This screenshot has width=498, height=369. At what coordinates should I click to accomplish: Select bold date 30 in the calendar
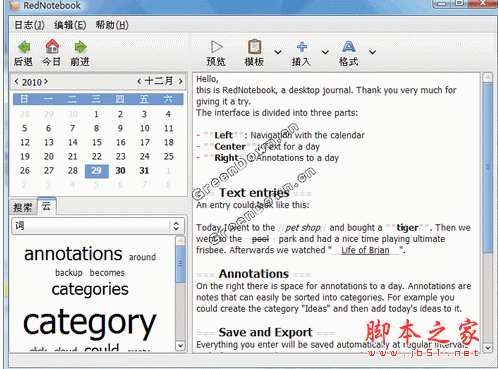[120, 171]
